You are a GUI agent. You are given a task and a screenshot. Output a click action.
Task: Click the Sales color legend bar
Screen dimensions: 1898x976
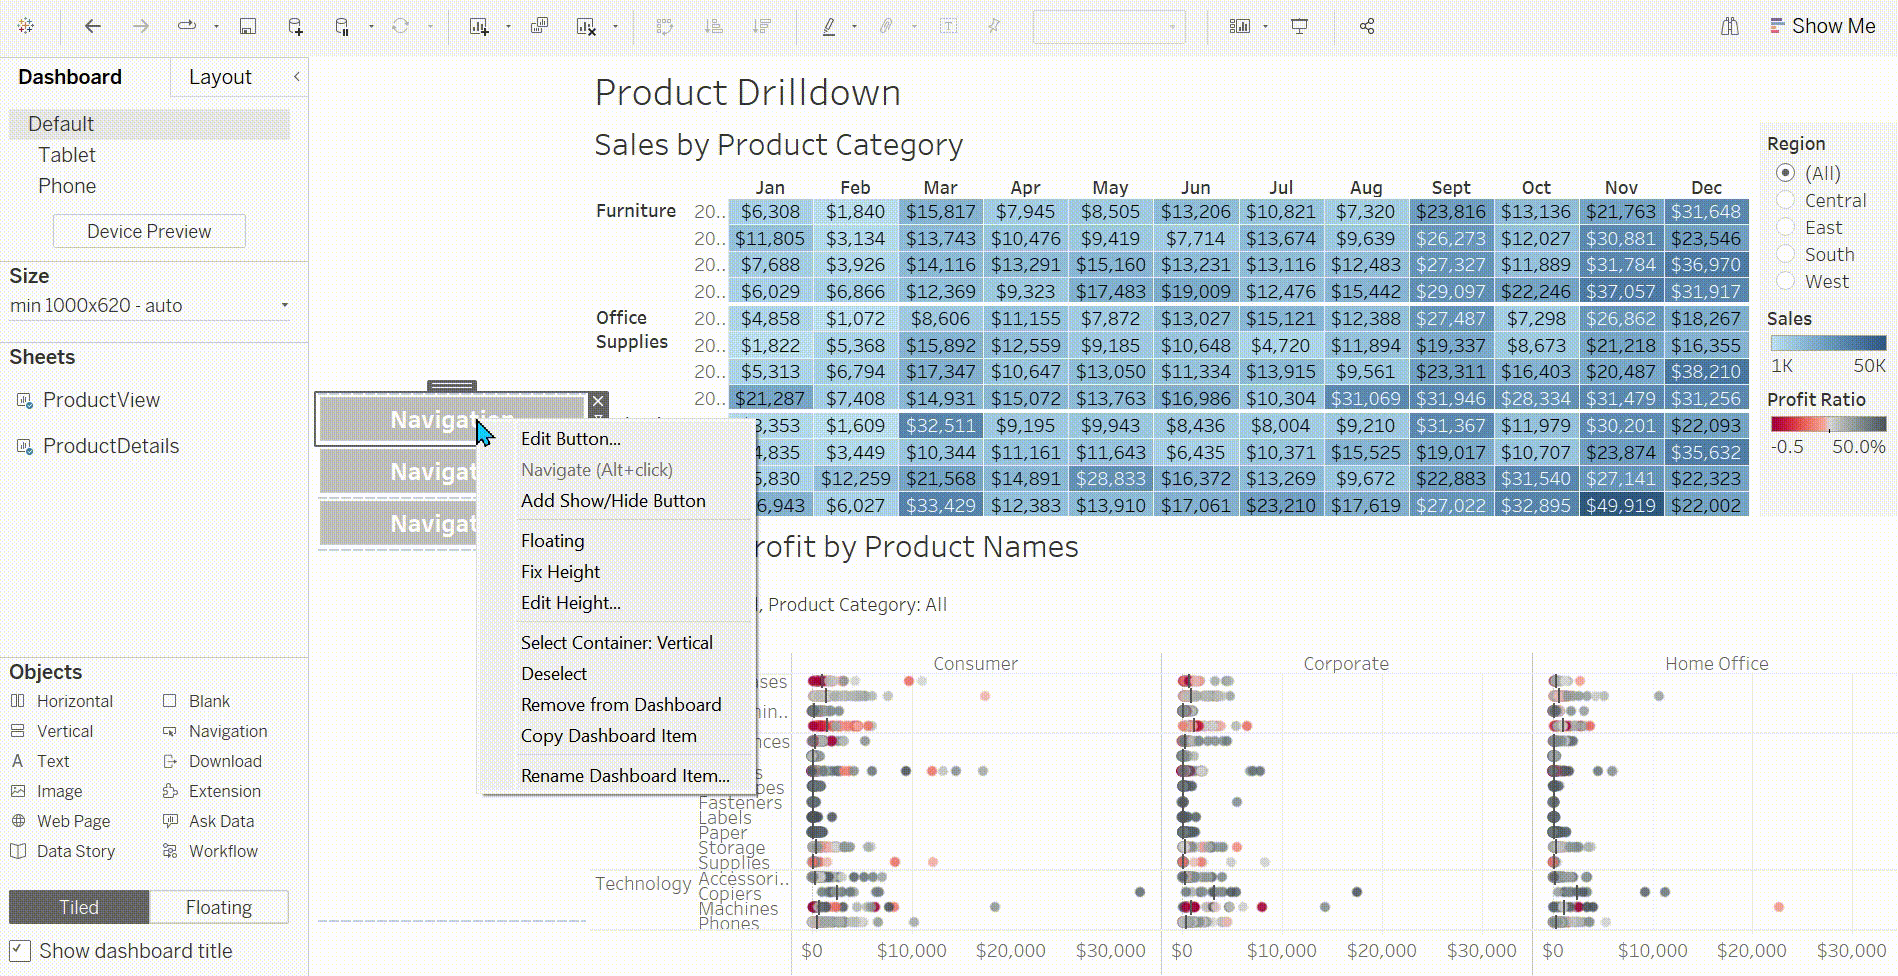1827,343
